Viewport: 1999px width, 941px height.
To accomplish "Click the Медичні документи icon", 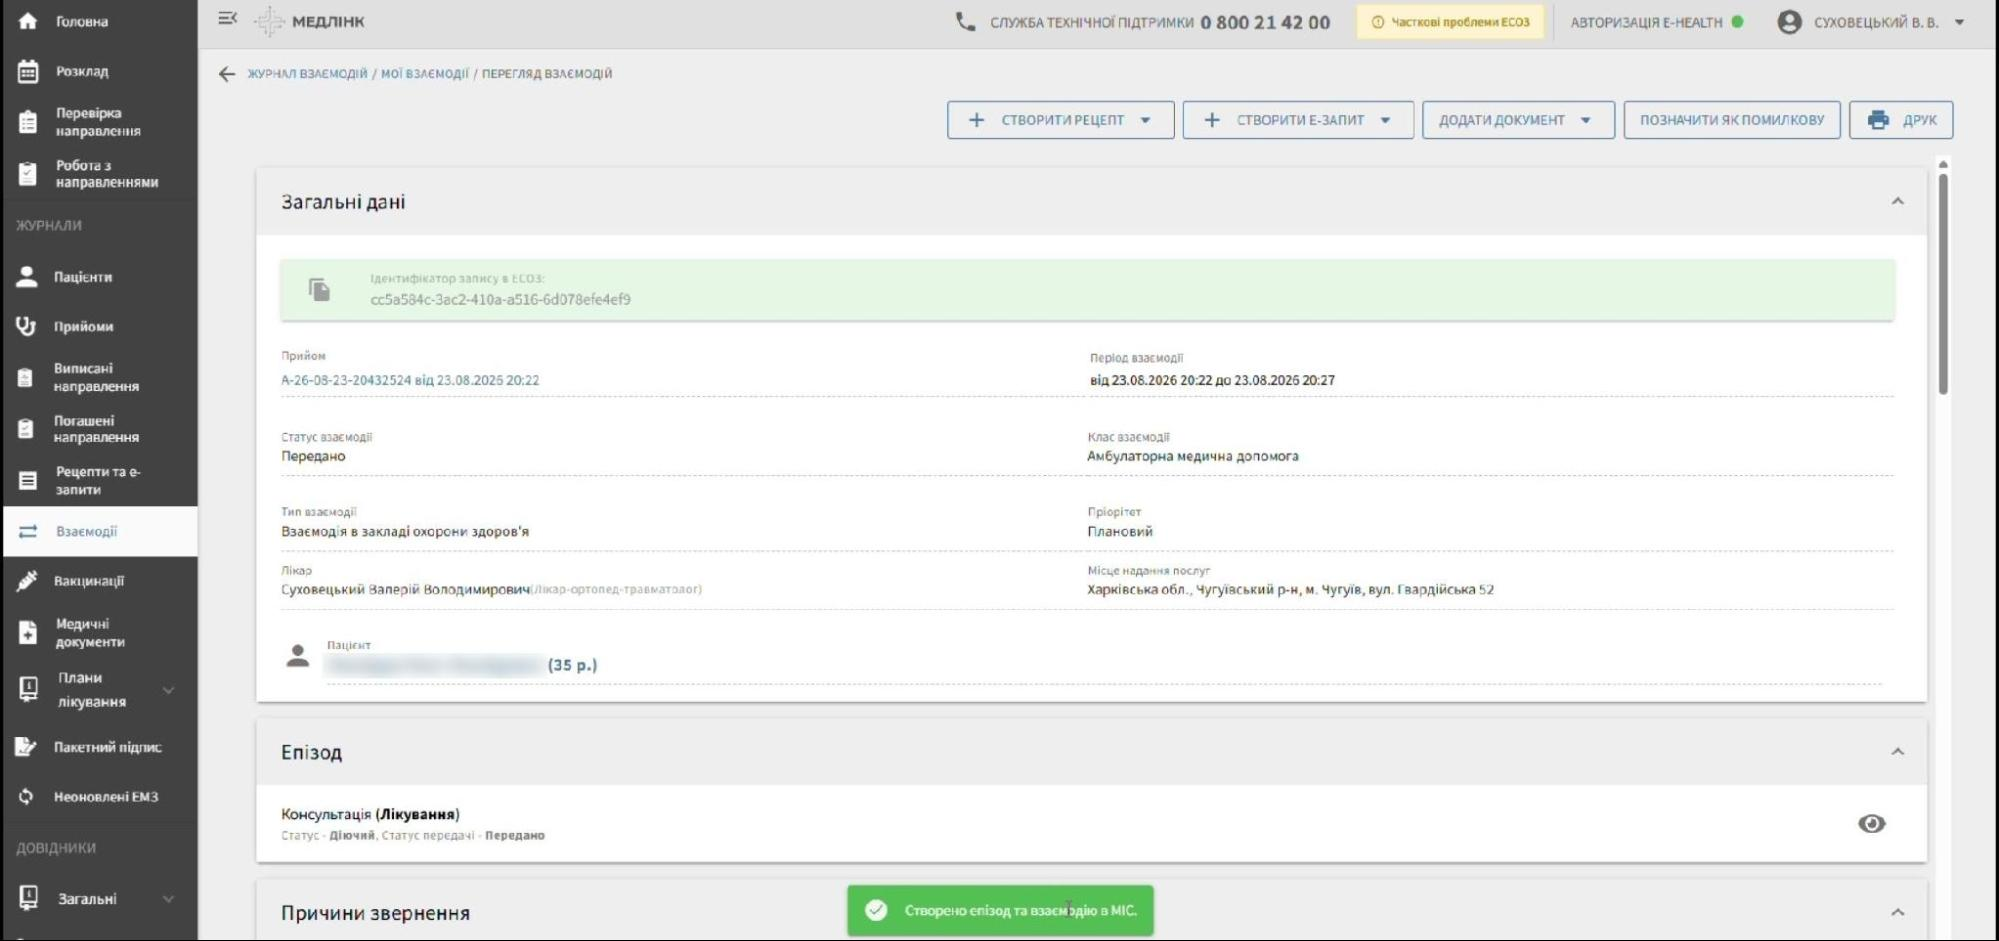I will pyautogui.click(x=28, y=633).
